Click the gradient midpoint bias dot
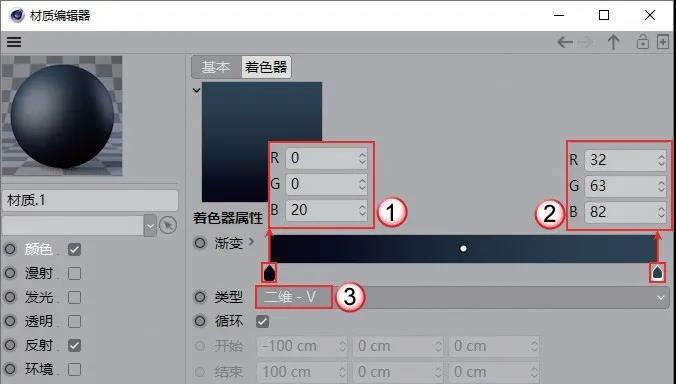This screenshot has width=676, height=384. [463, 249]
